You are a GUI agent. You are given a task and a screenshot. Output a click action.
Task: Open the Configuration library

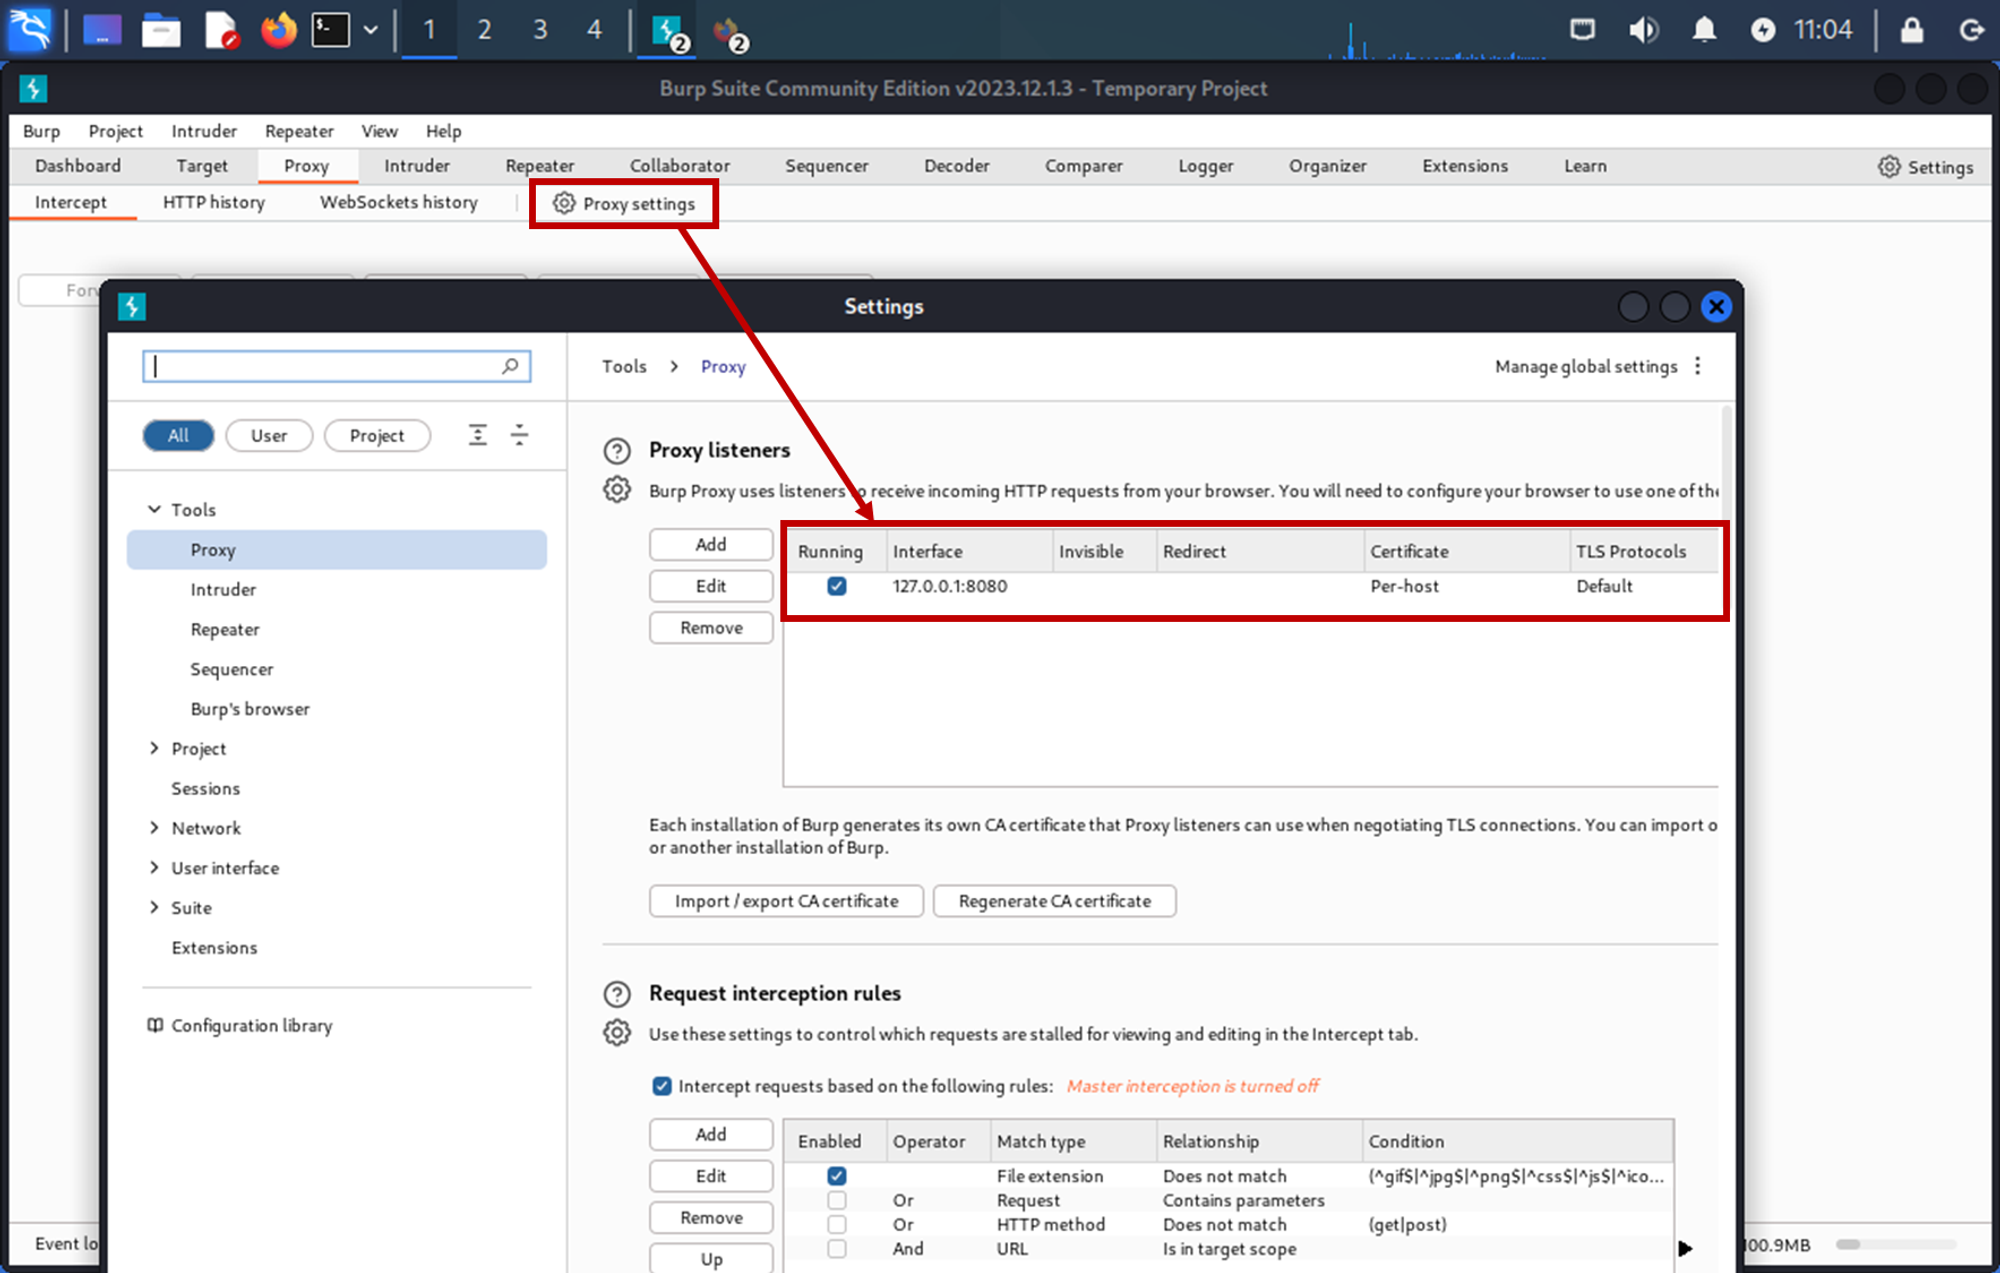[240, 1025]
